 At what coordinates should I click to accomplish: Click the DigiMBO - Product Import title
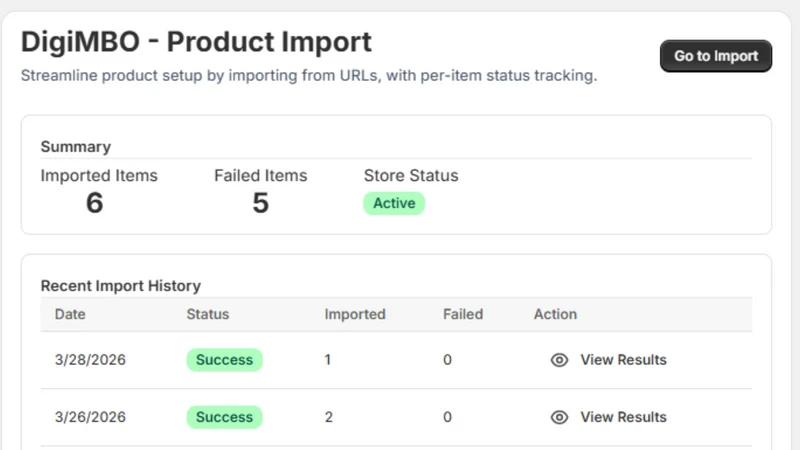(196, 42)
